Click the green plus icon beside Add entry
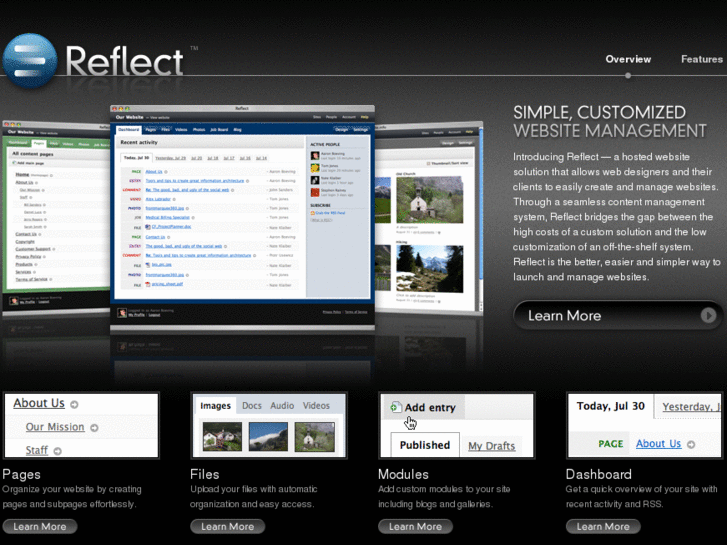The height and width of the screenshot is (545, 727). point(395,407)
